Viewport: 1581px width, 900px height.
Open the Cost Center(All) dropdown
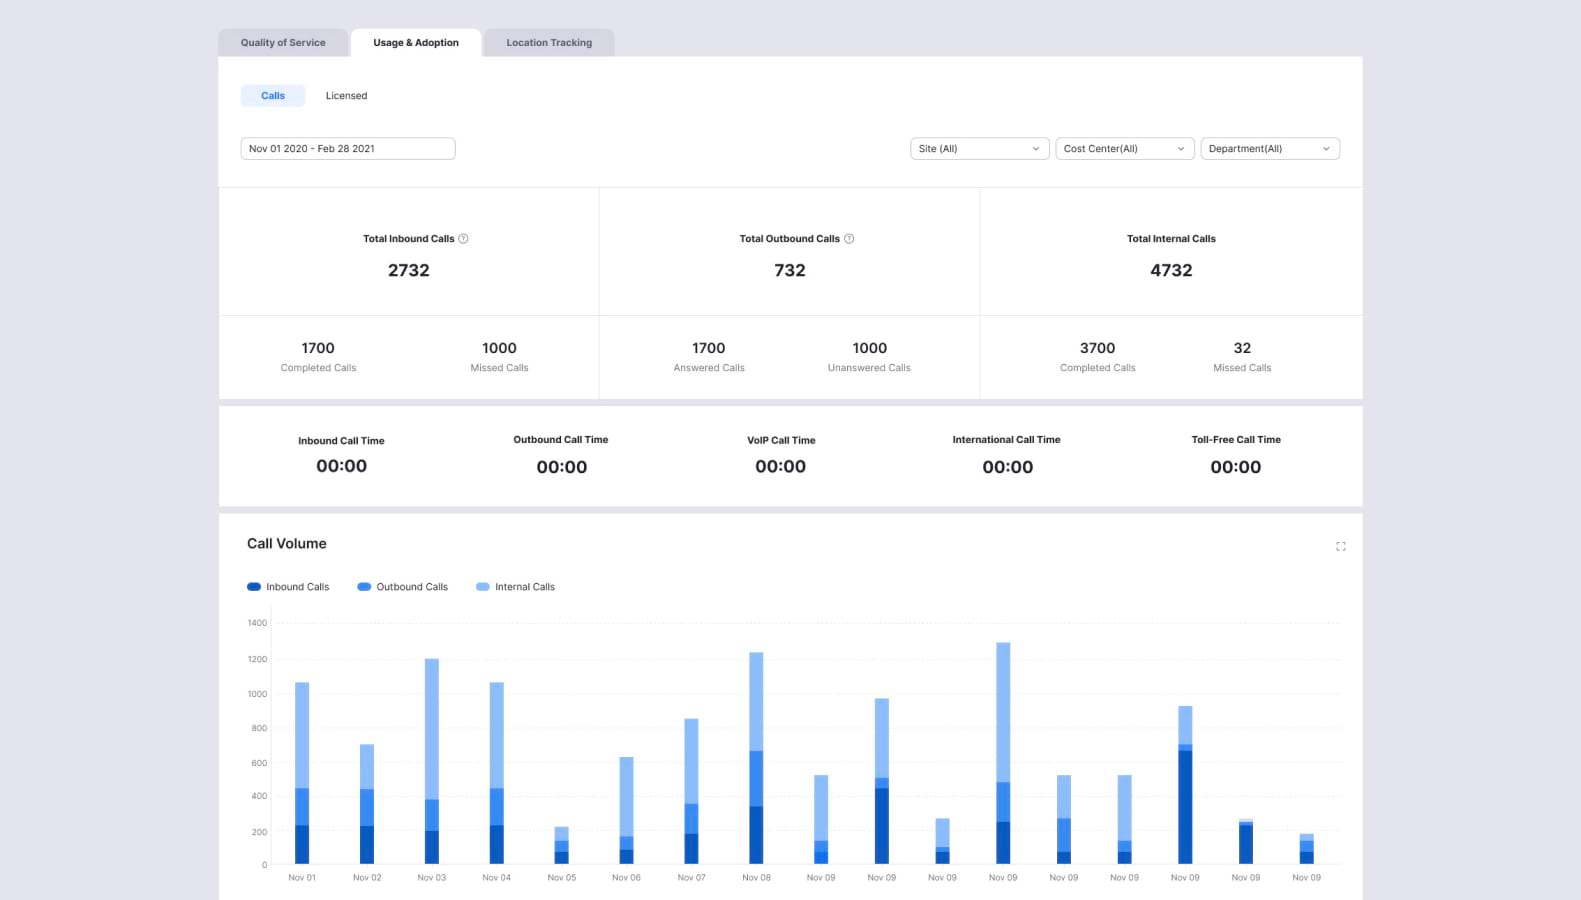[x=1124, y=149]
